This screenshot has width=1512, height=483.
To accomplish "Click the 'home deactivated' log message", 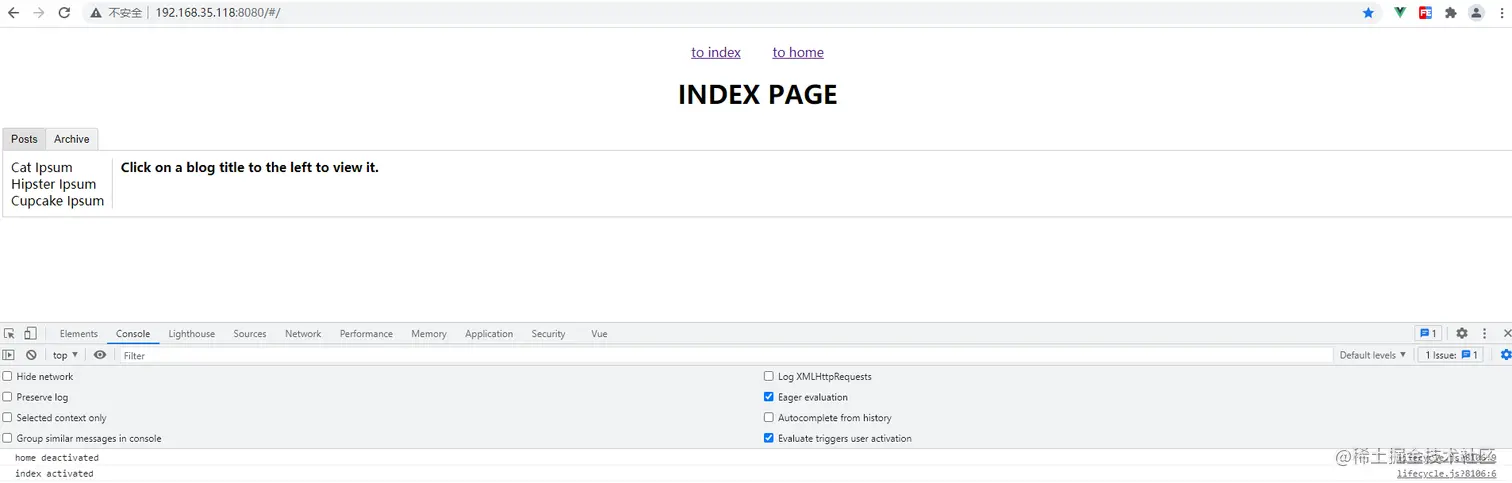I will [57, 458].
